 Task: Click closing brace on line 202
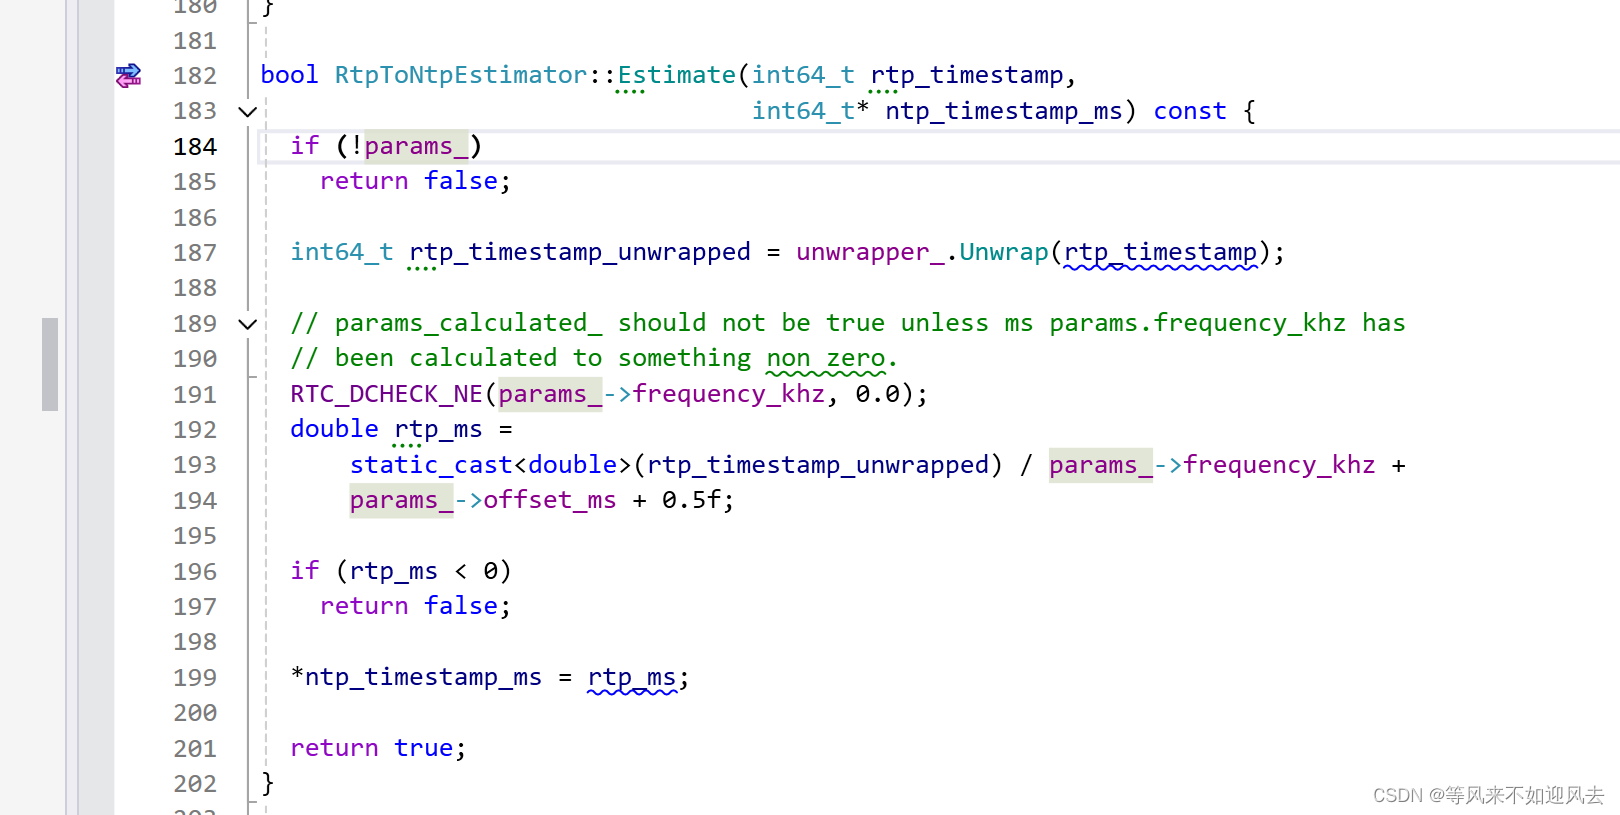point(267,783)
